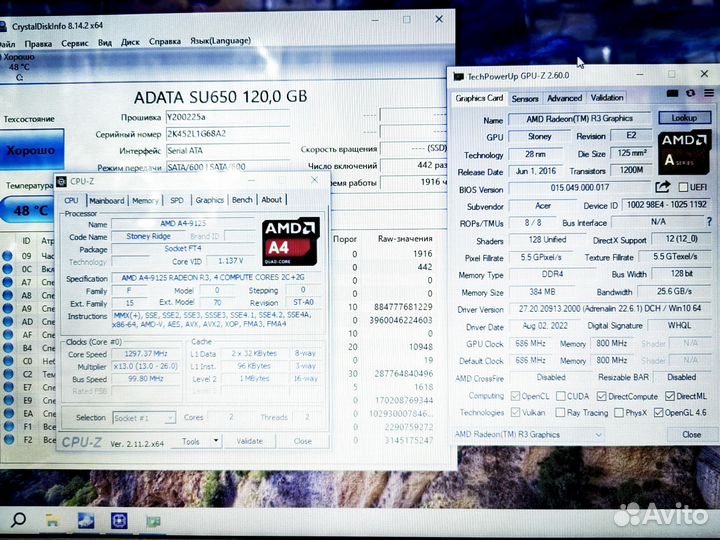This screenshot has width=720, height=540.
Task: Click CPU-Z Specification text A4-9125
Action: point(214,278)
